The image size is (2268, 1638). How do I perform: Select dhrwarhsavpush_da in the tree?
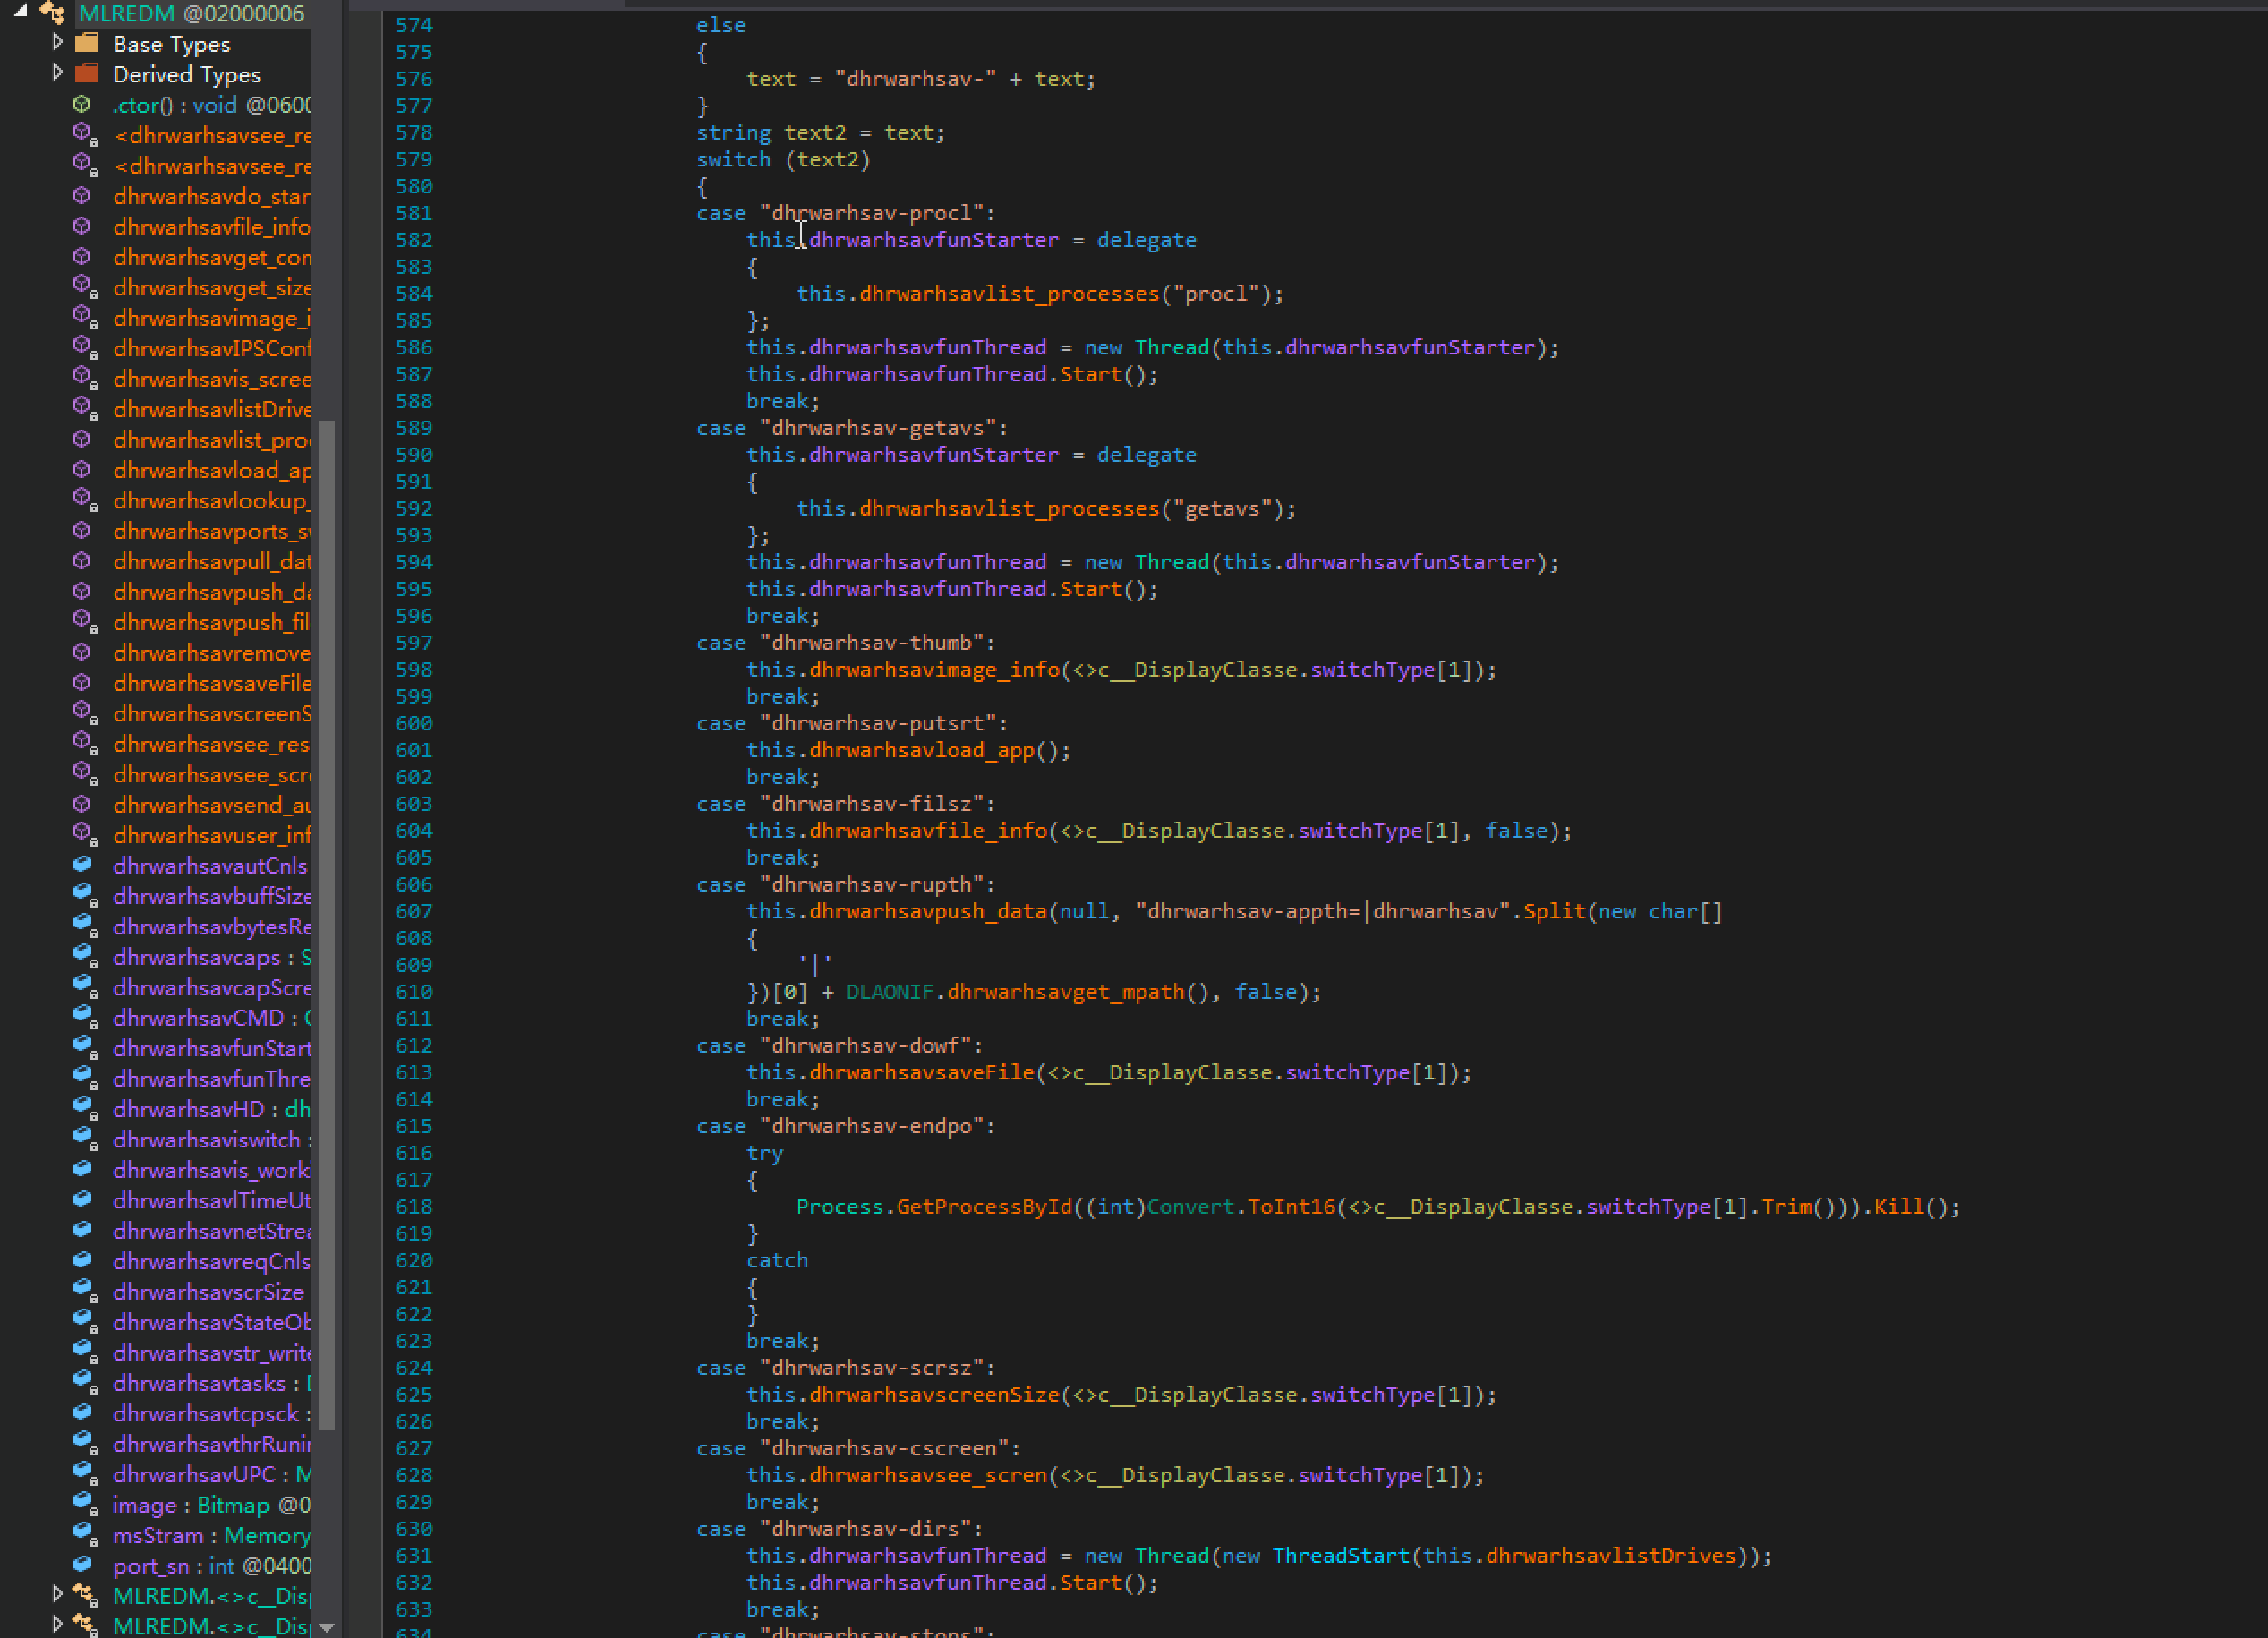(212, 592)
